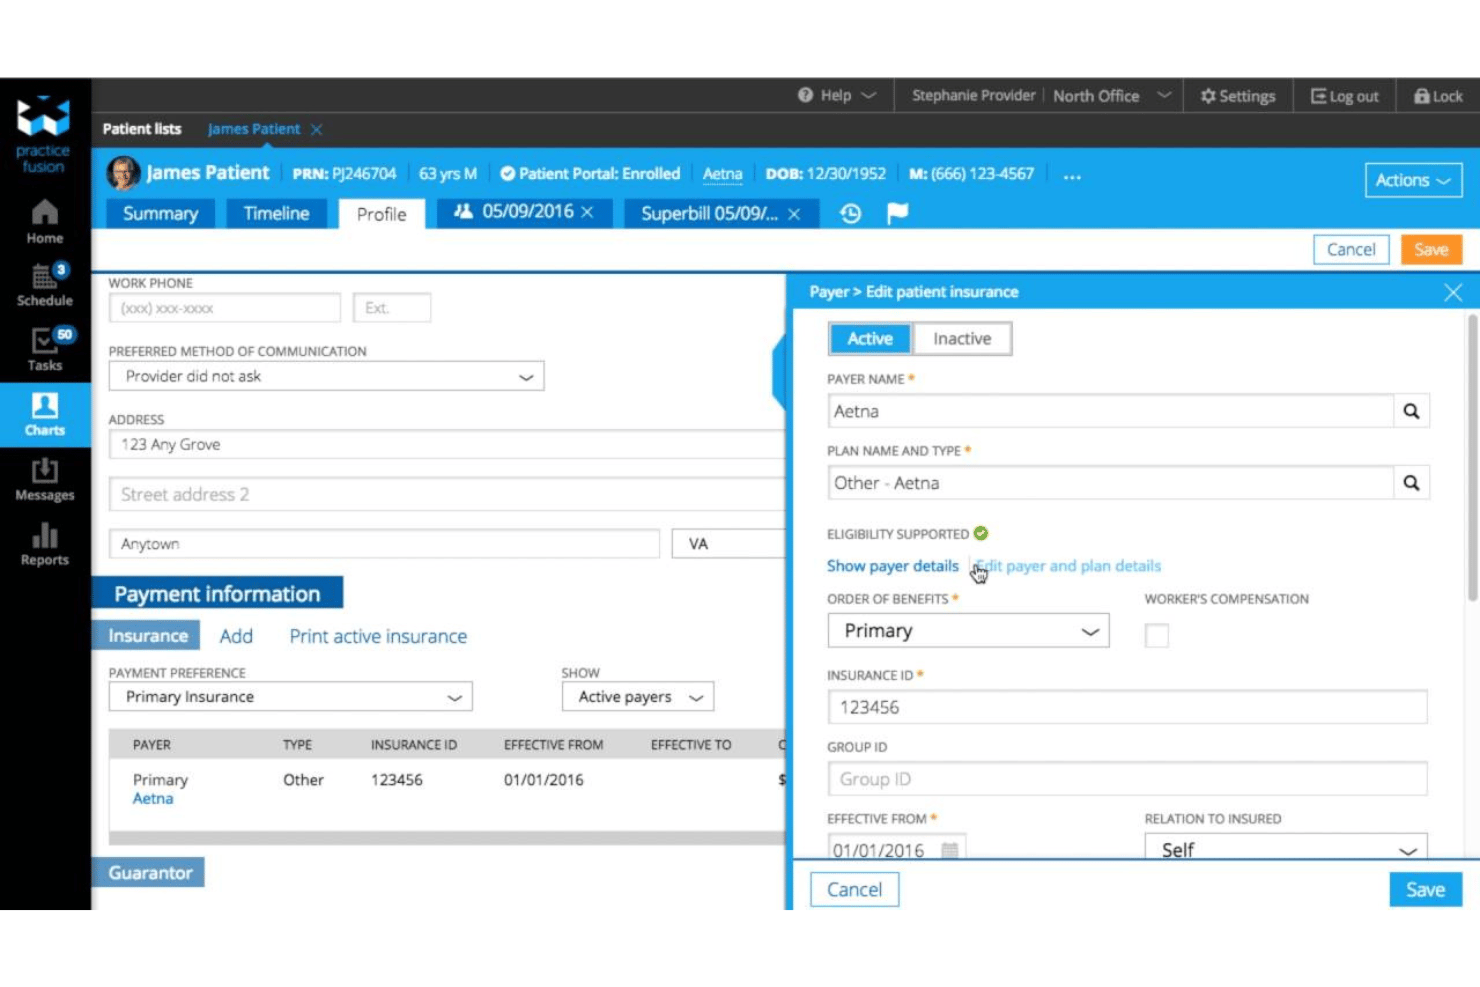The width and height of the screenshot is (1480, 987).
Task: Show more patient details via ellipsis
Action: 1072,176
